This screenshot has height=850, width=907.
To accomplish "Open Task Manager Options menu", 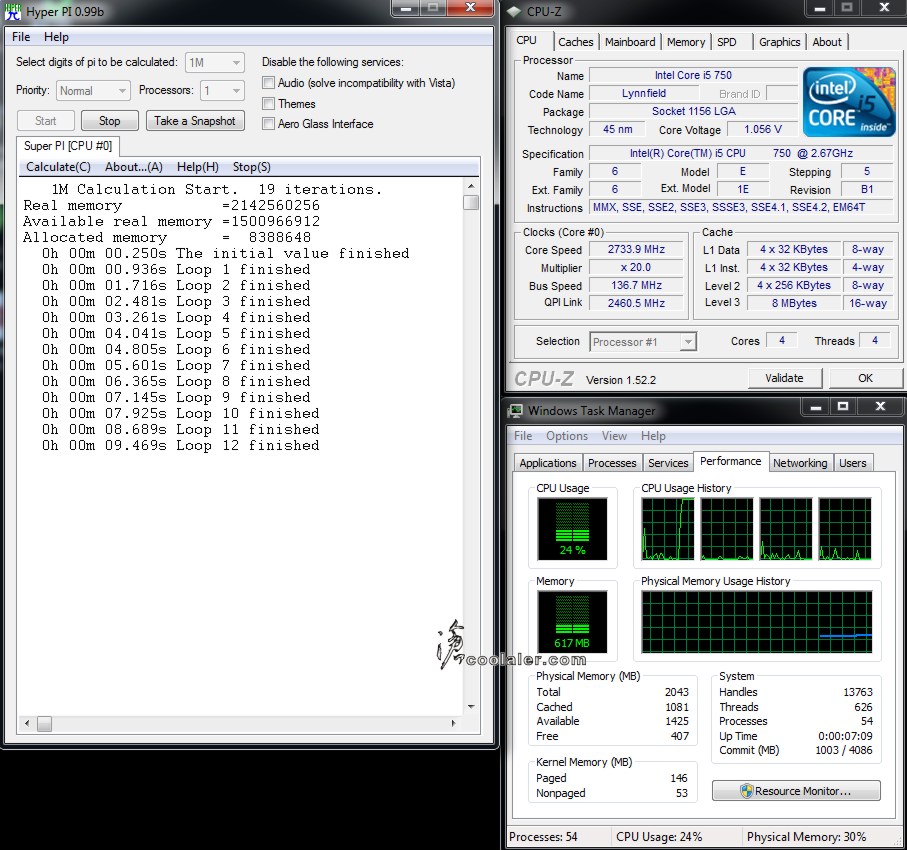I will 567,436.
